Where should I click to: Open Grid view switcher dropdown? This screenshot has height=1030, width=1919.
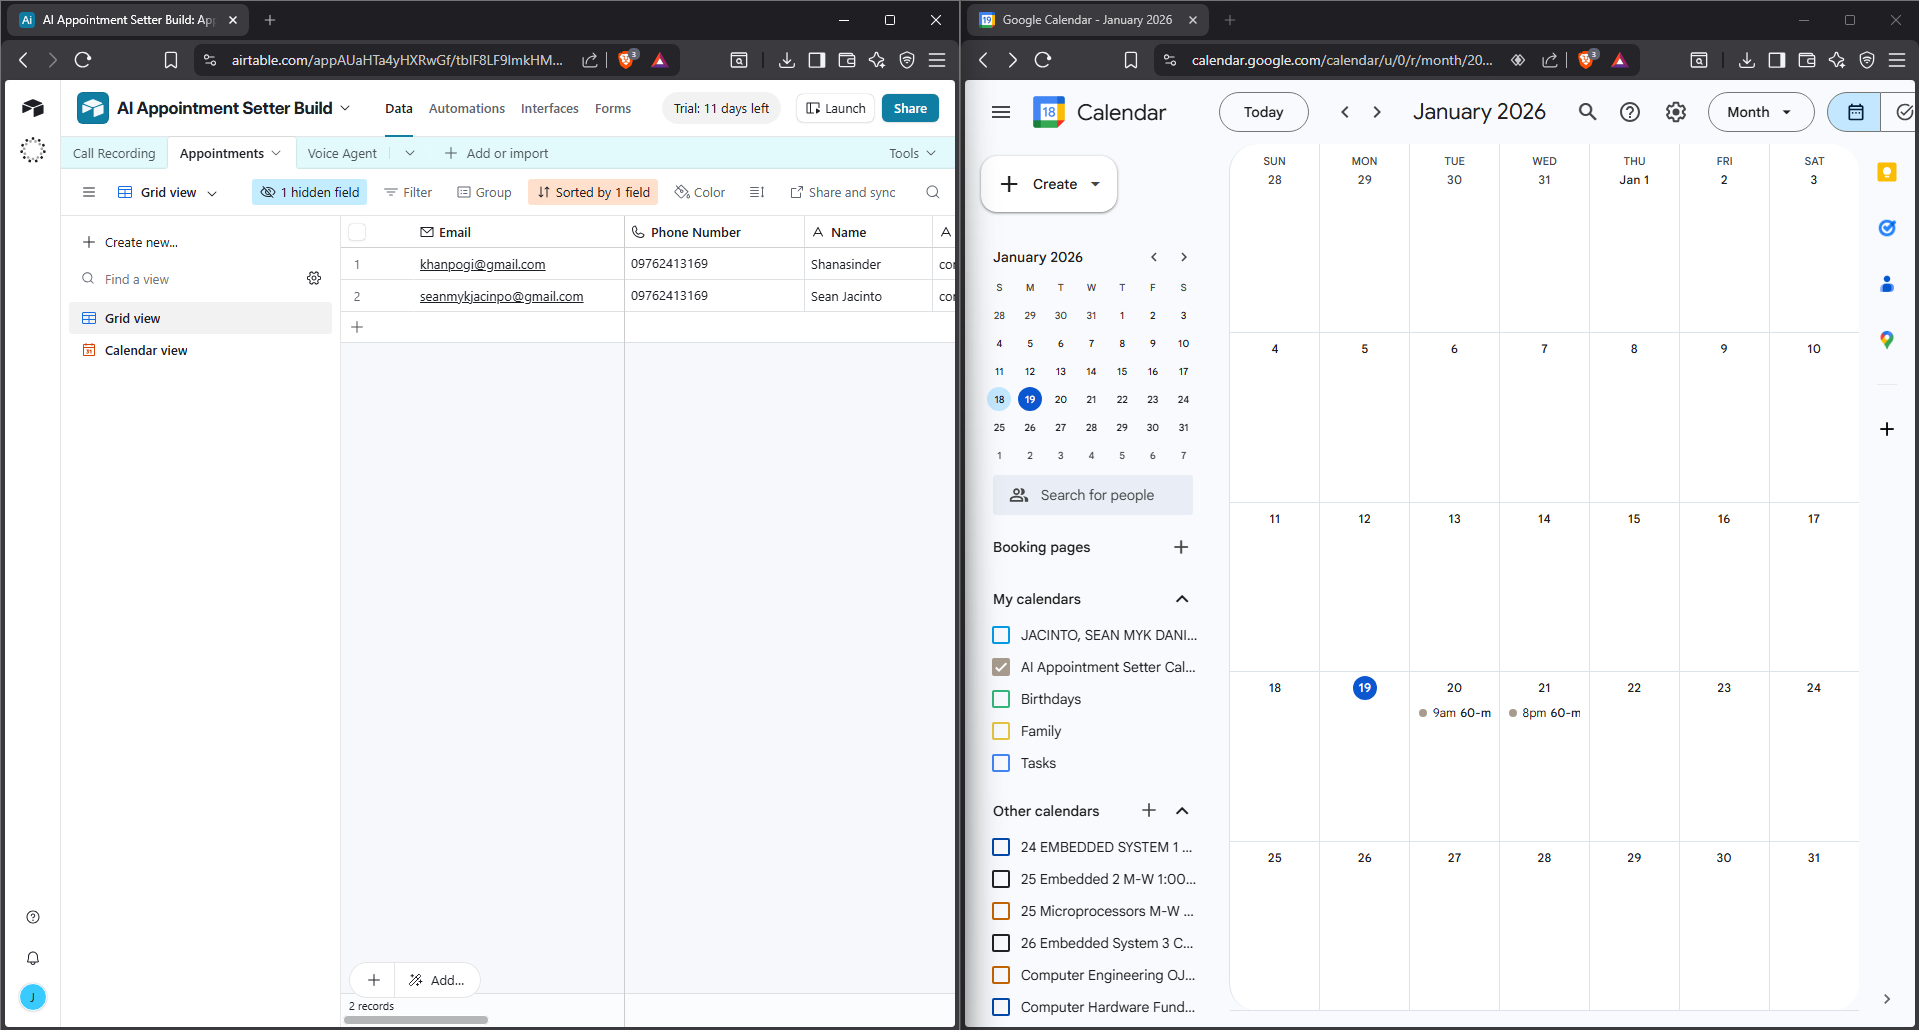[167, 192]
